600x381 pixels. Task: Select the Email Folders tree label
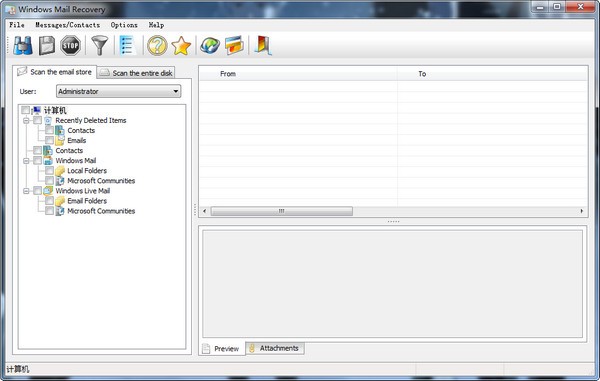[87, 201]
